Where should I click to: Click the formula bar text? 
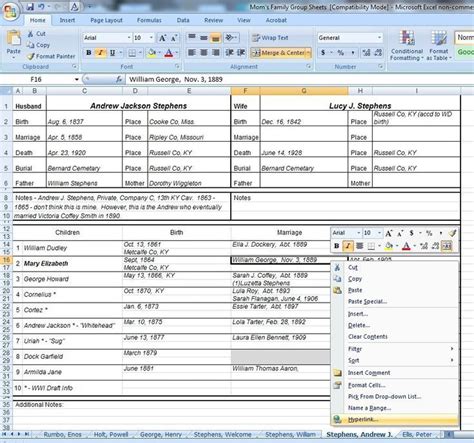coord(176,79)
